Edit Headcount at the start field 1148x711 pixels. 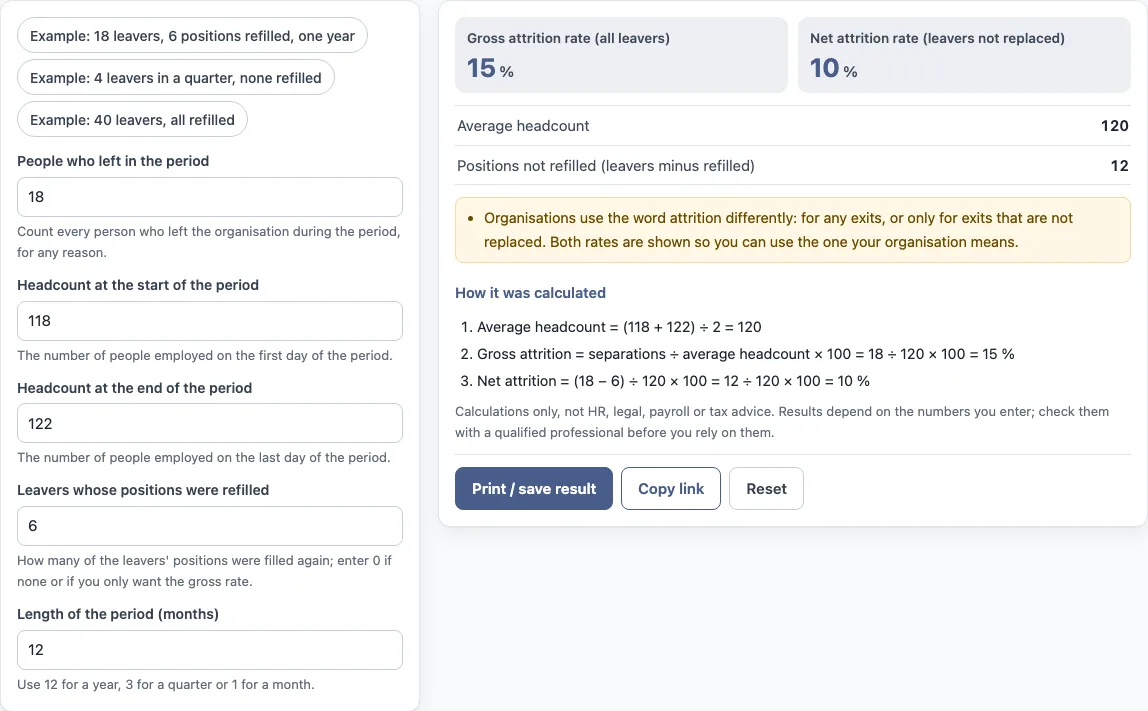pos(210,321)
